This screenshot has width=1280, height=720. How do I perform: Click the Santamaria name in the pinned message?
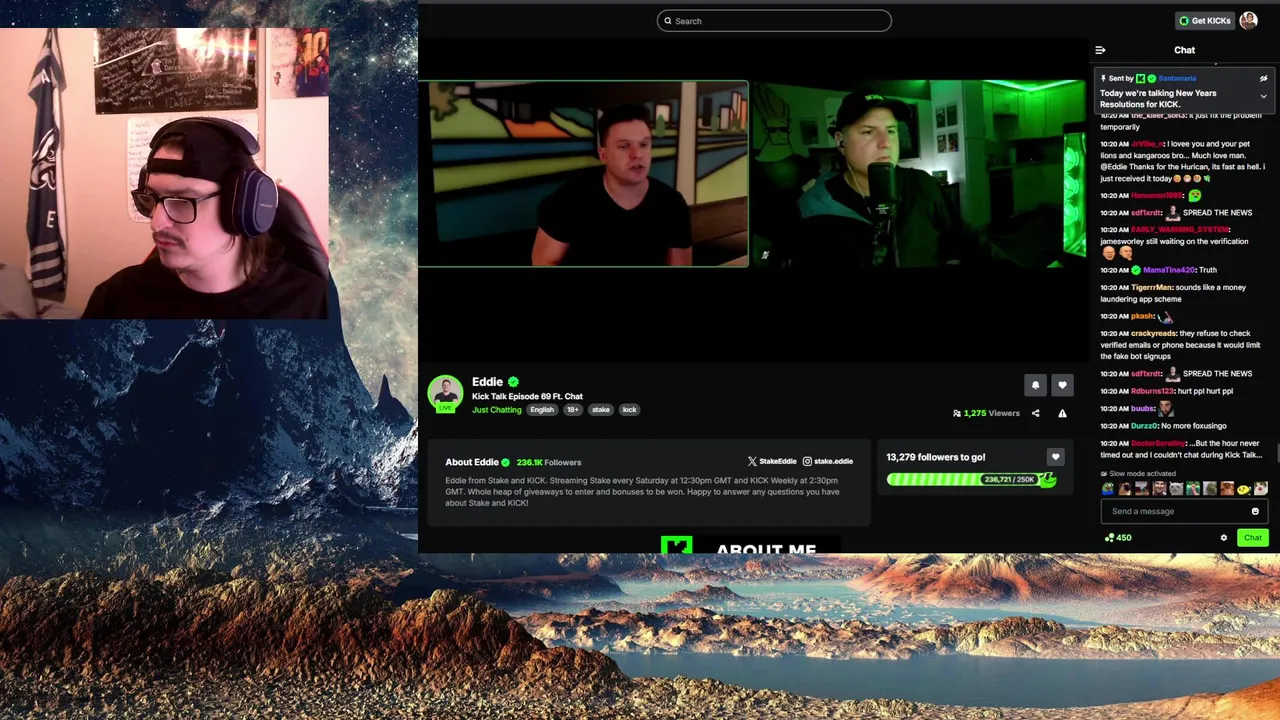pyautogui.click(x=1177, y=78)
